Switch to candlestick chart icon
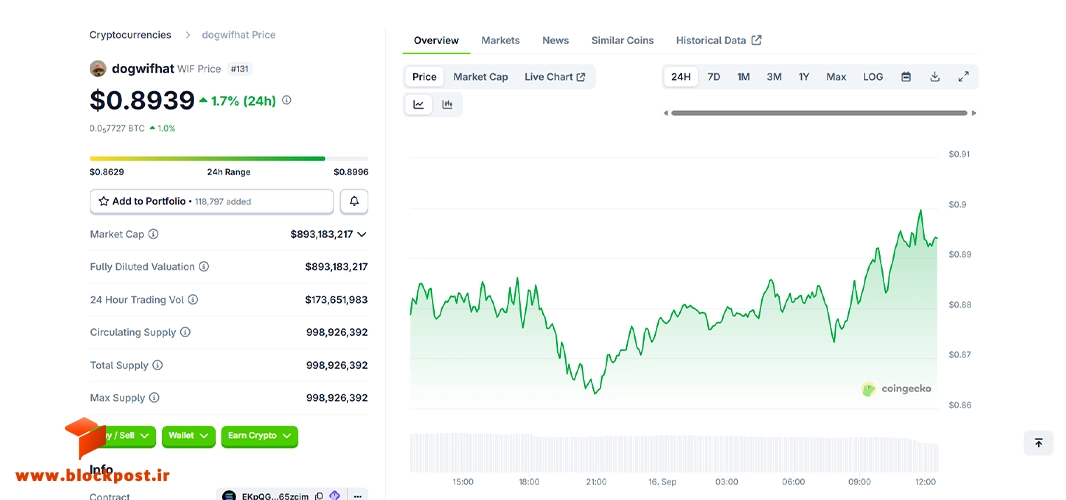Viewport: 1066px width, 500px height. 447,104
